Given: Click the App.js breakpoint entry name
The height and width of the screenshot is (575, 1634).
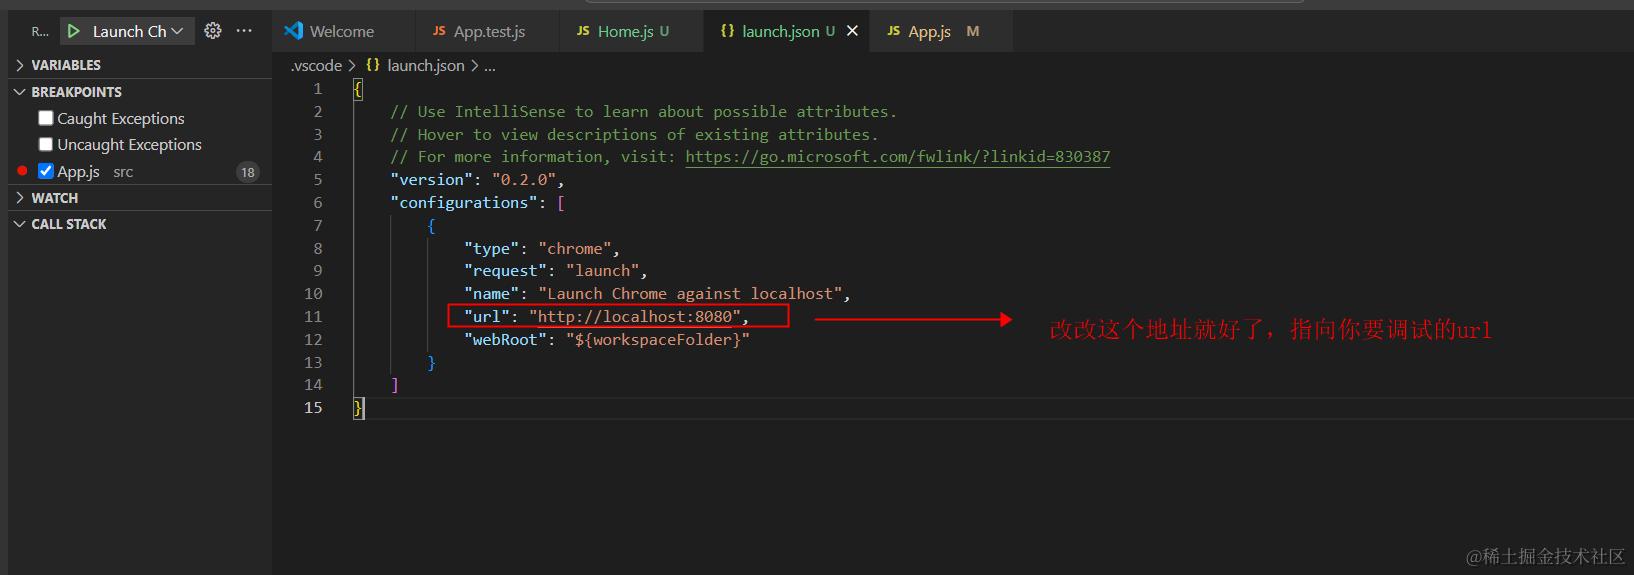Looking at the screenshot, I should (x=78, y=172).
